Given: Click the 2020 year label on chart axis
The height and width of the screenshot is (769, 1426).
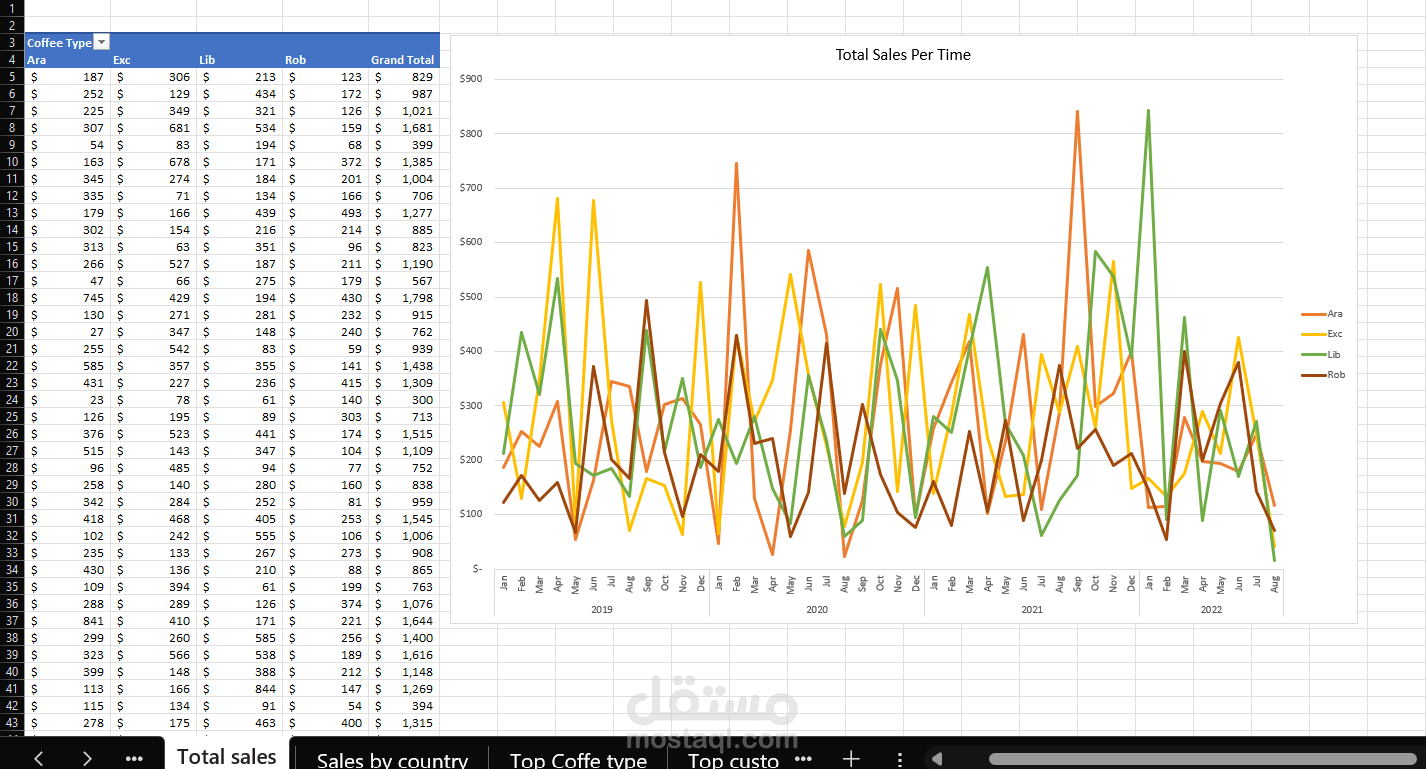Looking at the screenshot, I should point(816,608).
